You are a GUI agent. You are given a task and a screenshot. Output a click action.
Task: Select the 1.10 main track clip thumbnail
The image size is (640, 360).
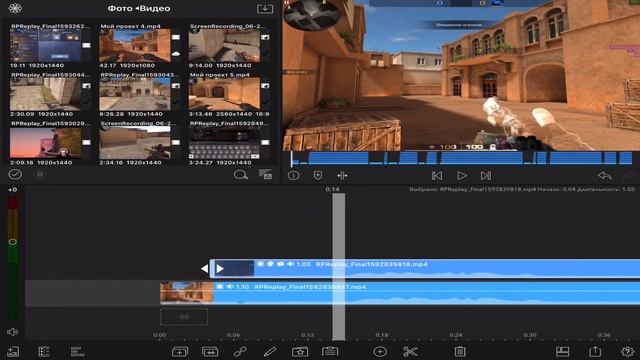point(187,293)
